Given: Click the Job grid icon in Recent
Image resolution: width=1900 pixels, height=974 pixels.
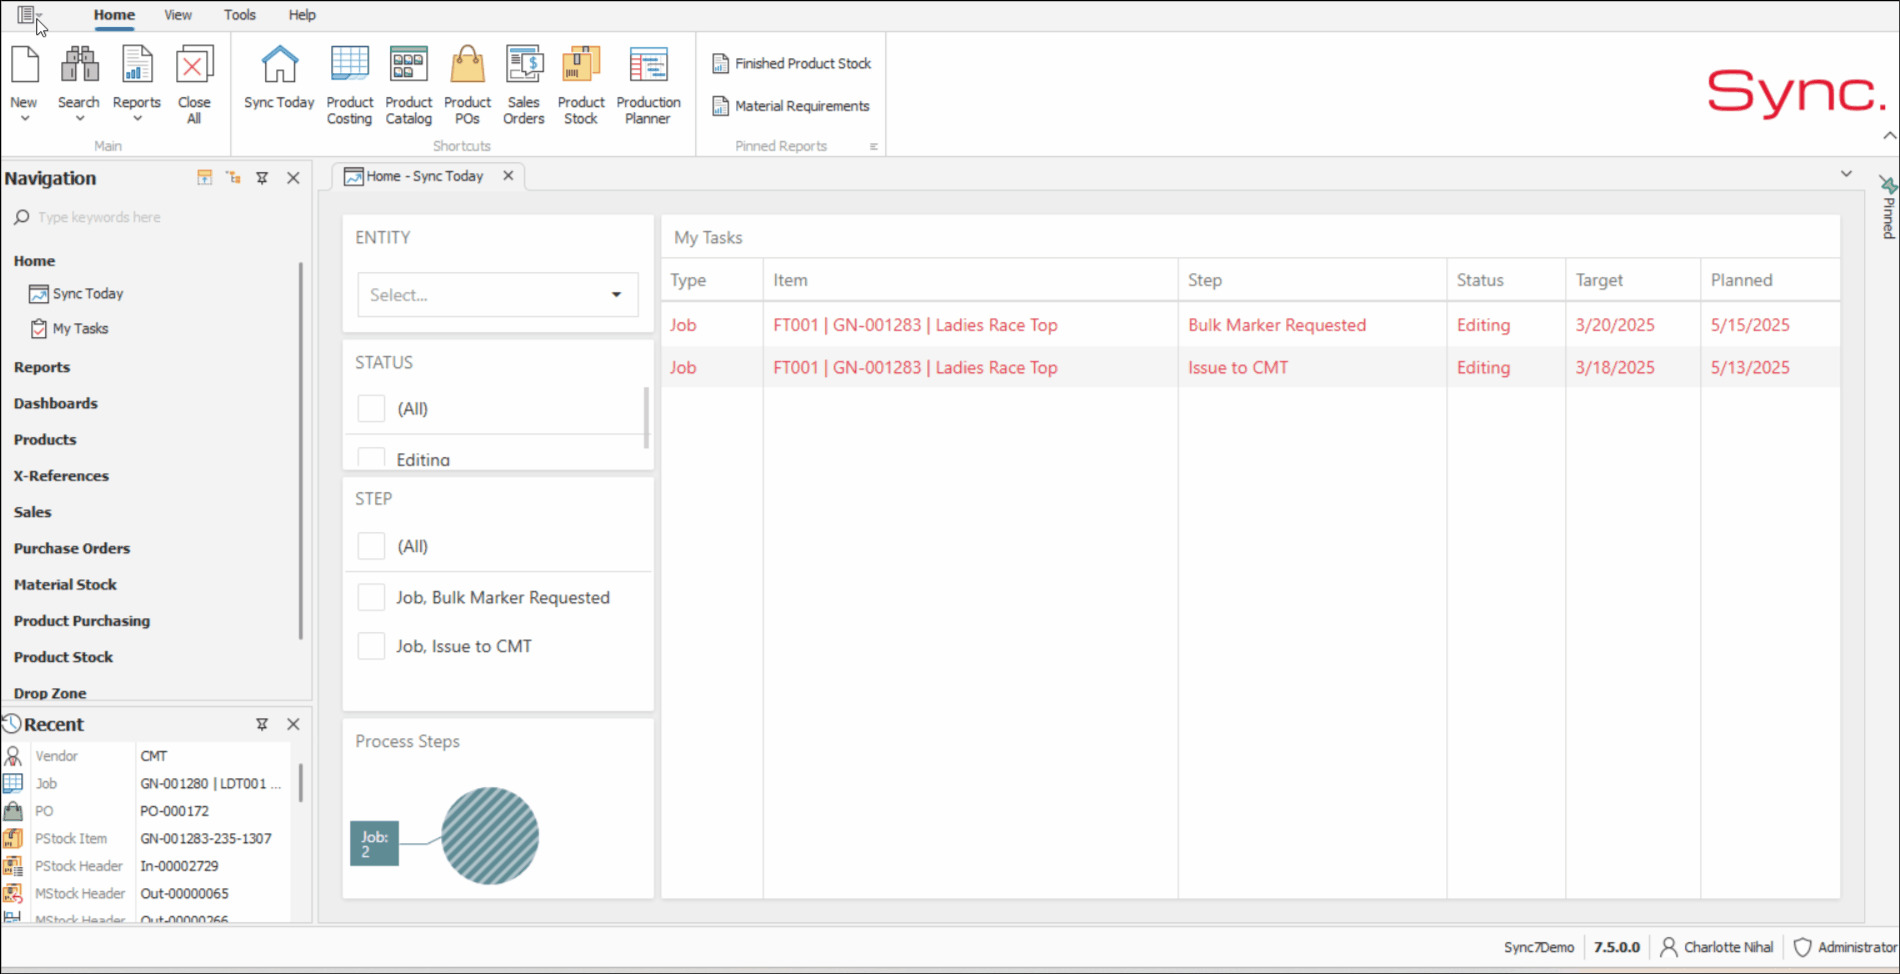Looking at the screenshot, I should (x=13, y=783).
